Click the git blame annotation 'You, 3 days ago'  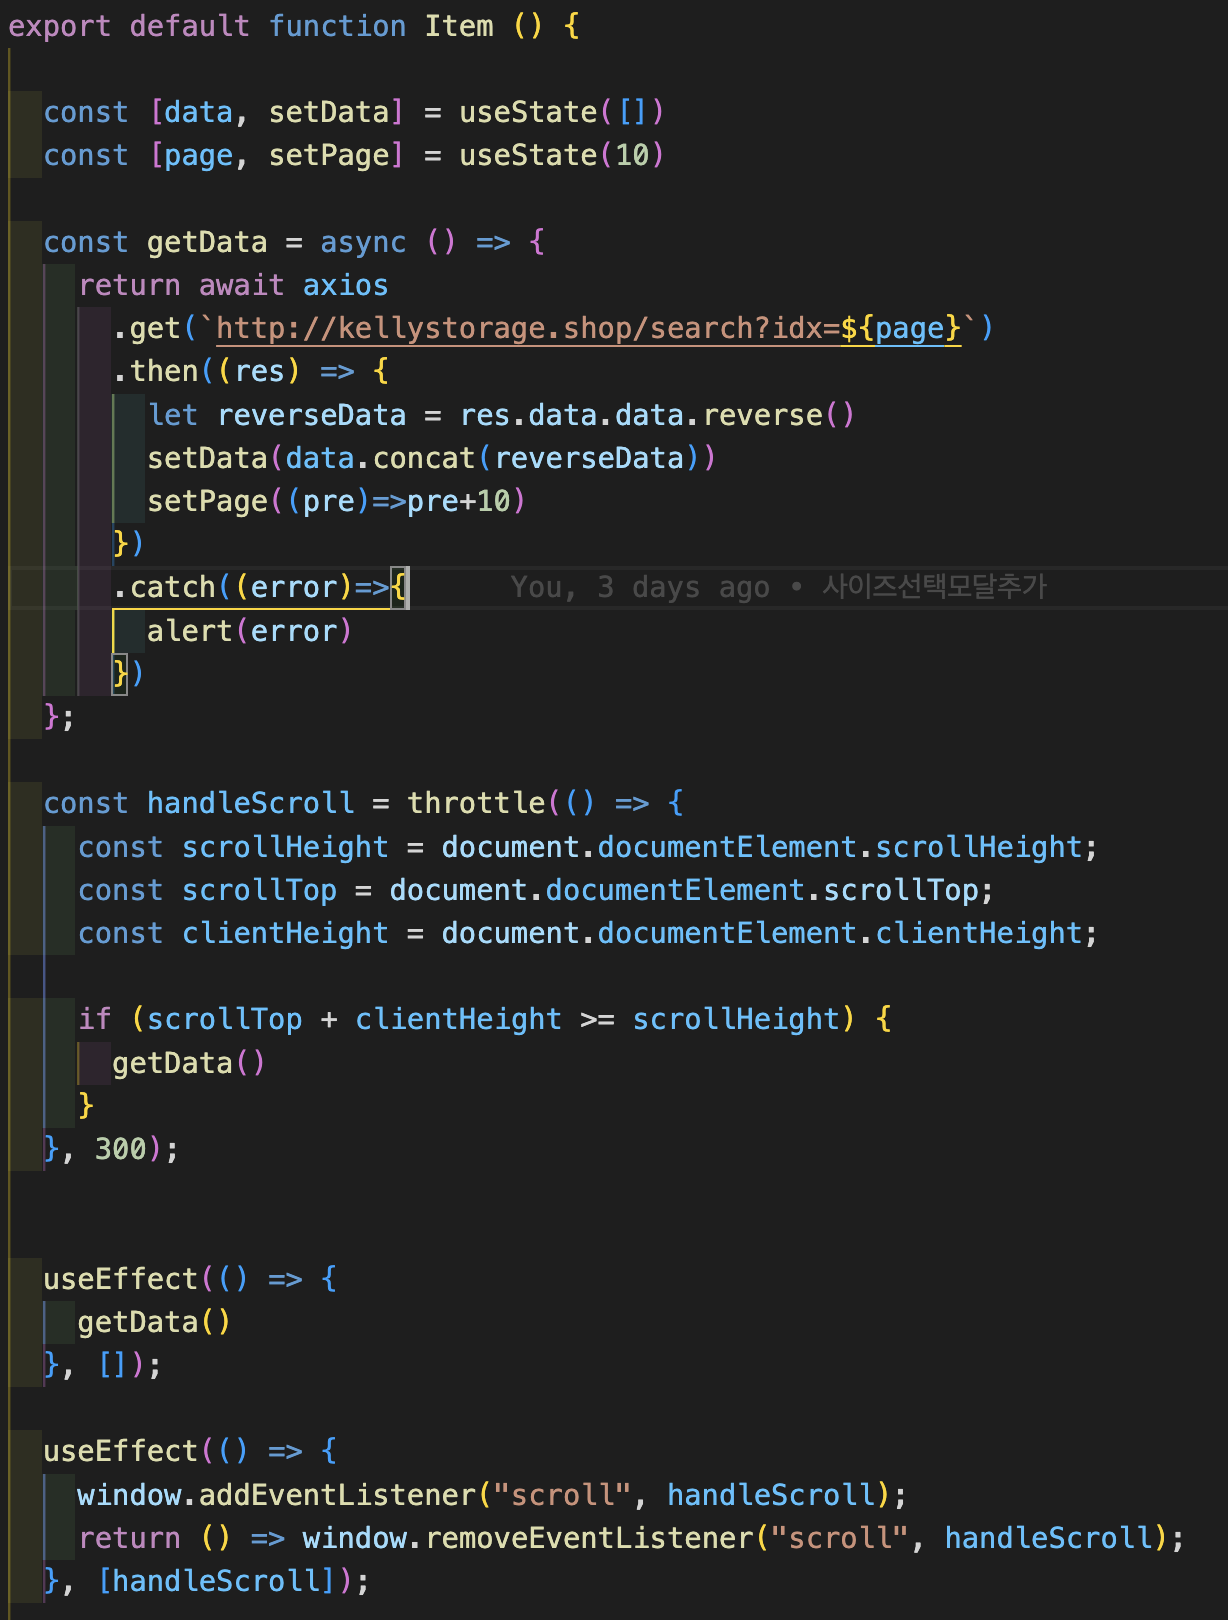pyautogui.click(x=640, y=587)
